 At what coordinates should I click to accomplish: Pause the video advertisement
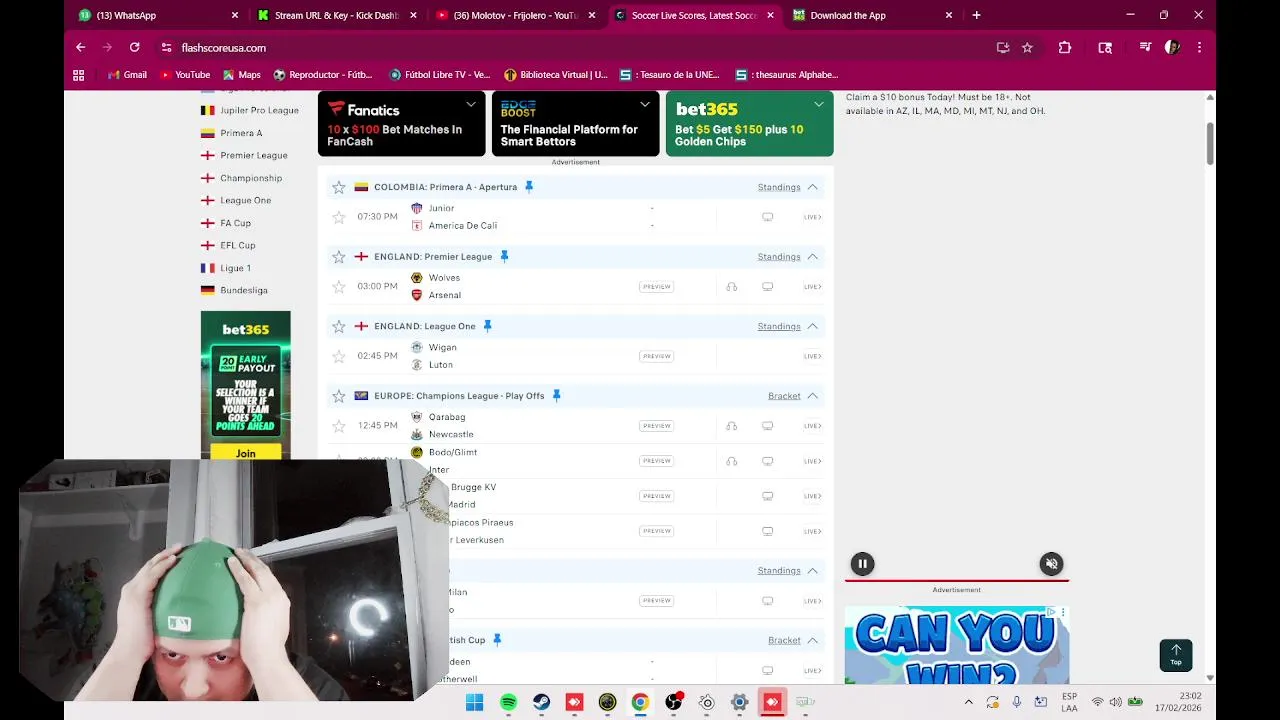click(x=862, y=564)
